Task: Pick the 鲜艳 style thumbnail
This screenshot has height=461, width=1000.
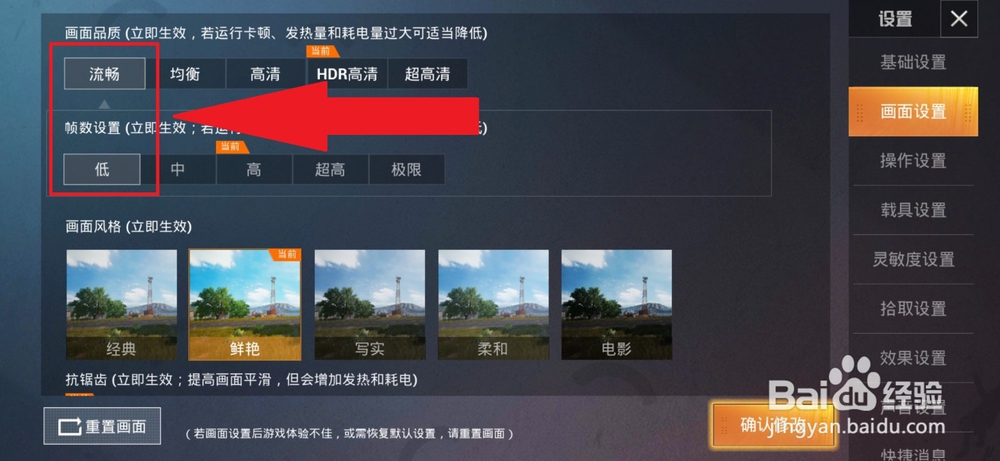Action: (x=245, y=305)
